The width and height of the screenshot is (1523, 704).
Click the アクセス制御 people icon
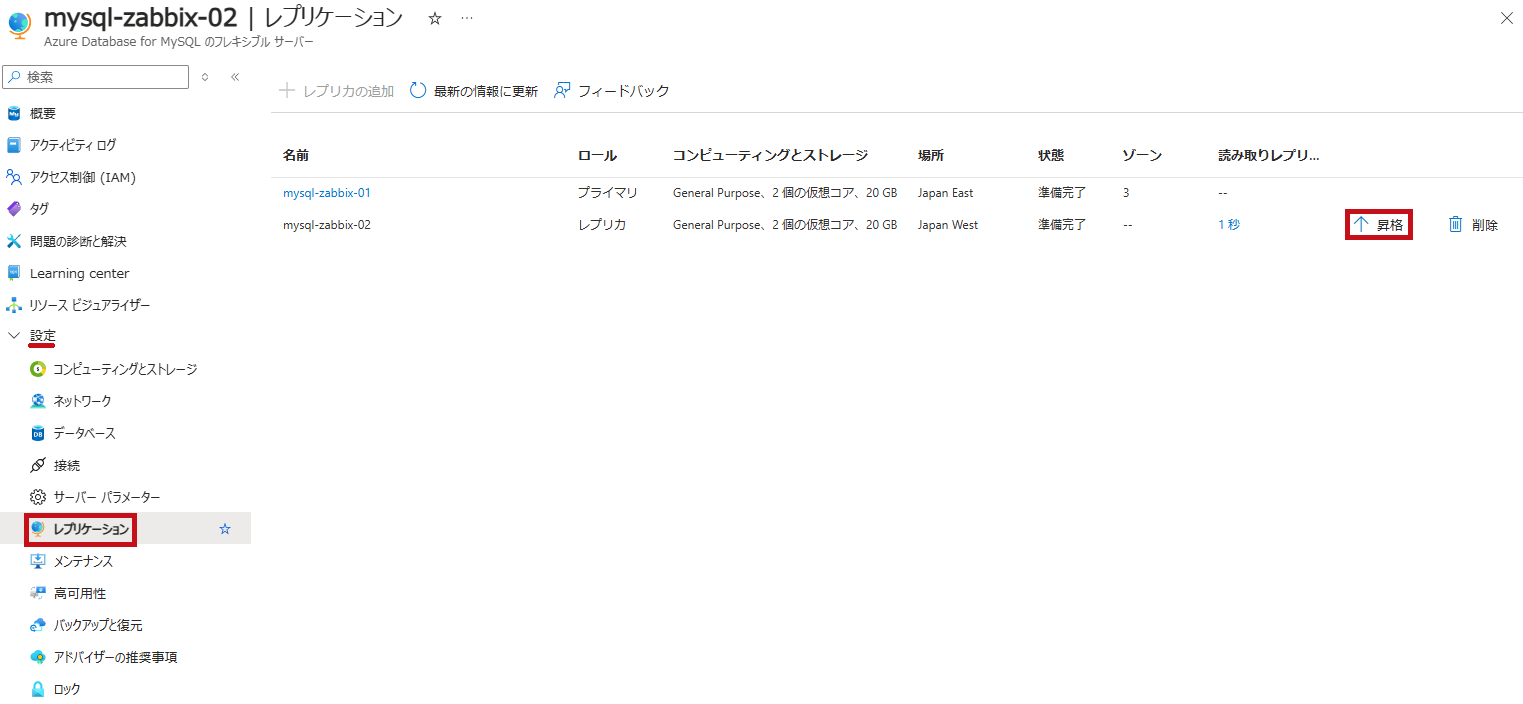point(14,177)
